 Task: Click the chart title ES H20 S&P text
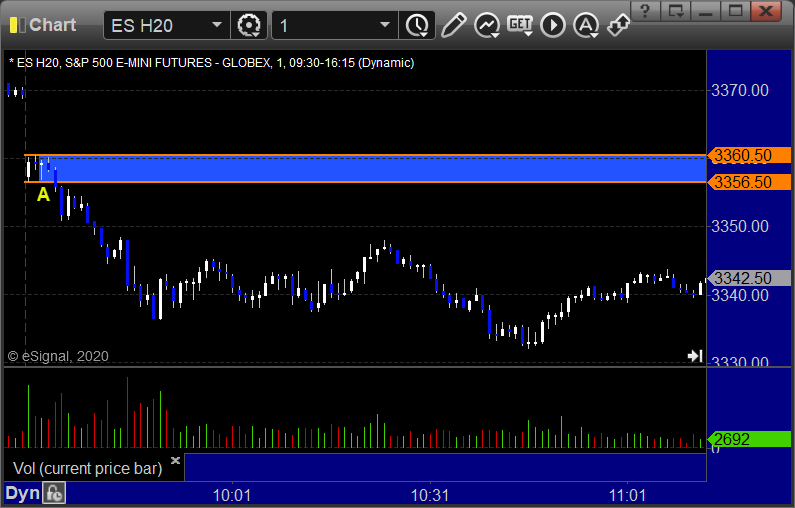pos(212,63)
